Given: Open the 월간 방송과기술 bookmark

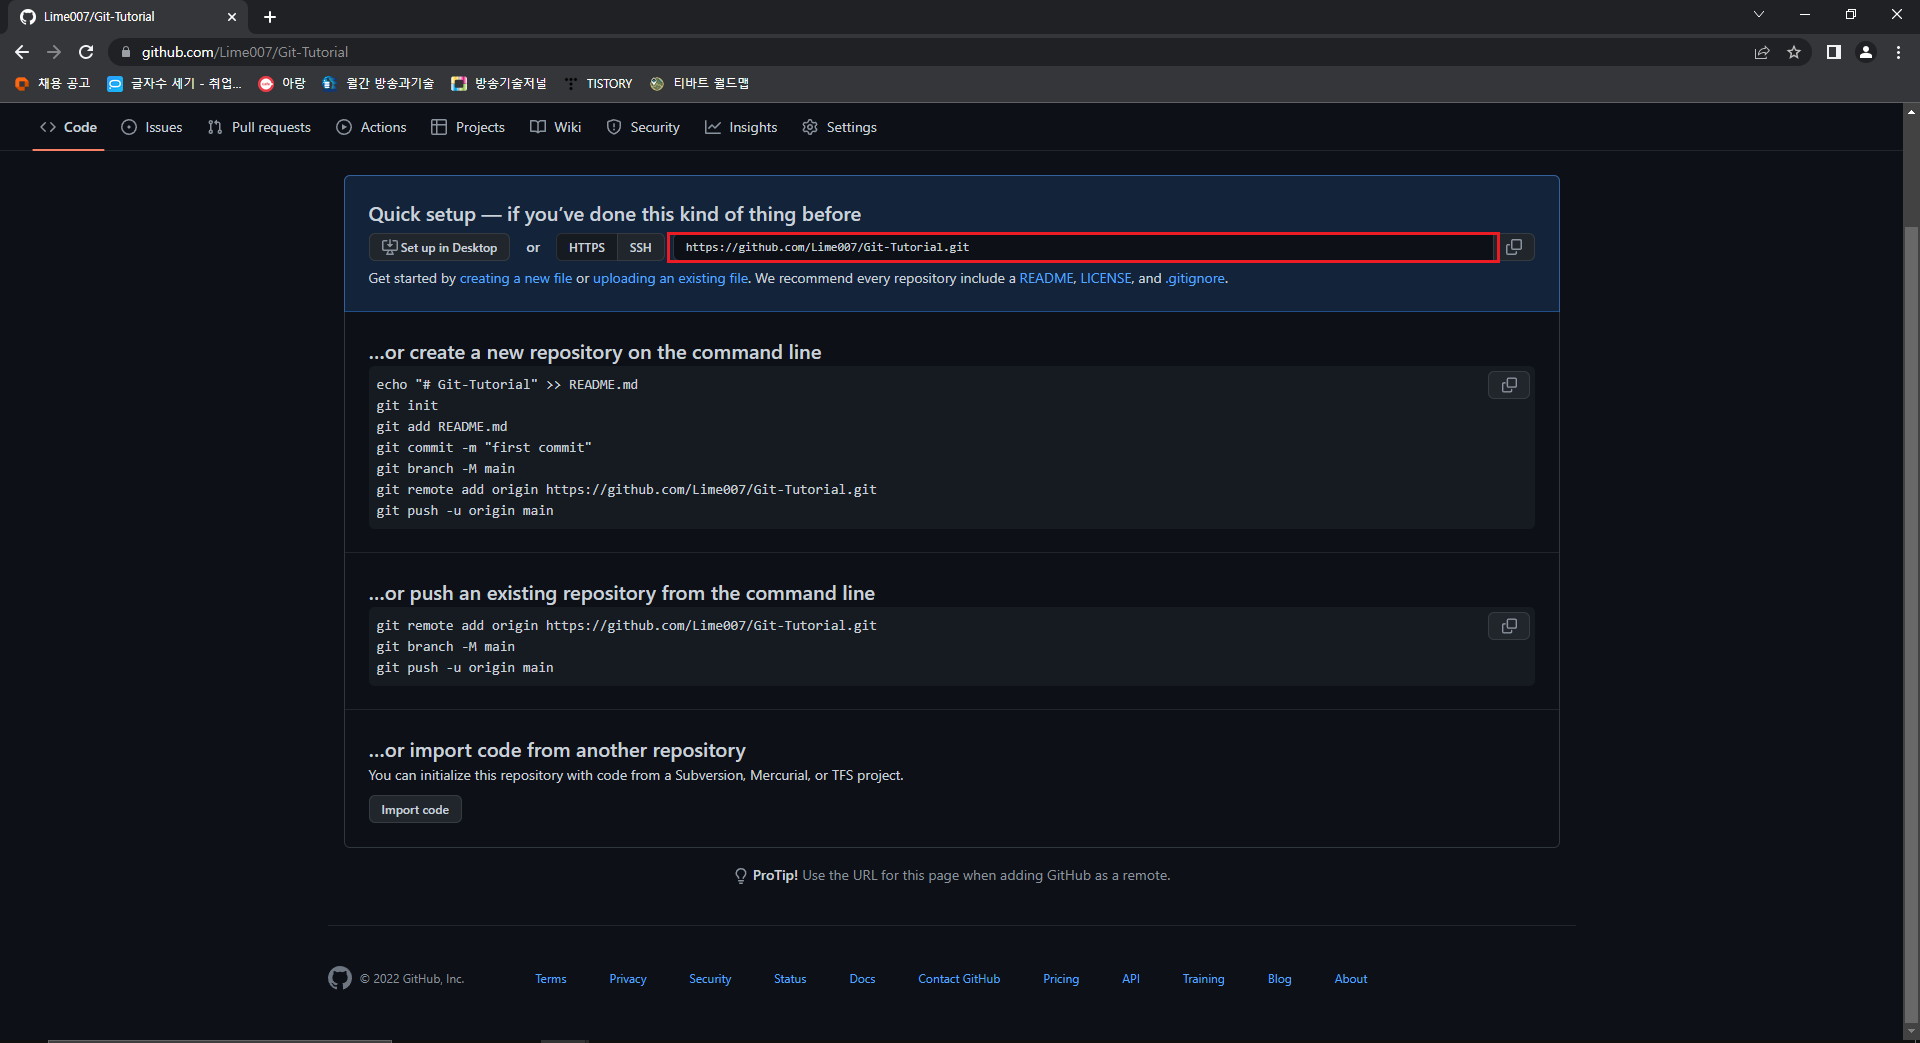Looking at the screenshot, I should (x=378, y=84).
